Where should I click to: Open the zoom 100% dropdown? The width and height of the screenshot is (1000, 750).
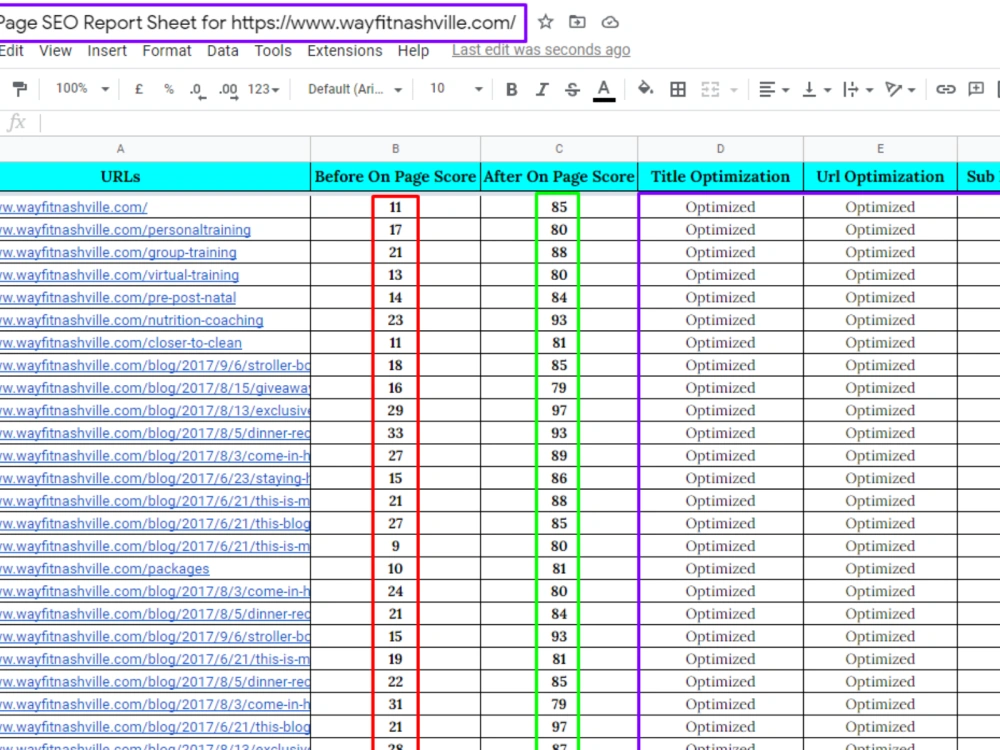pyautogui.click(x=82, y=89)
